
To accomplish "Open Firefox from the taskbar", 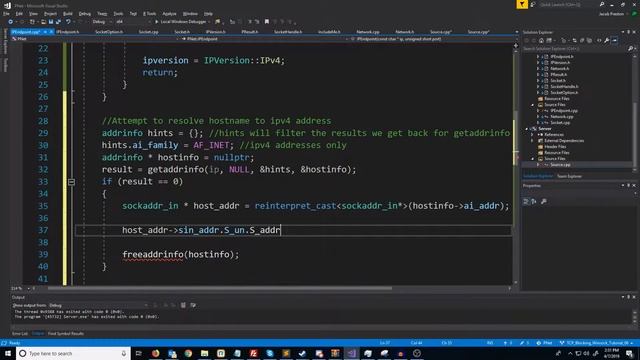I will point(156,353).
